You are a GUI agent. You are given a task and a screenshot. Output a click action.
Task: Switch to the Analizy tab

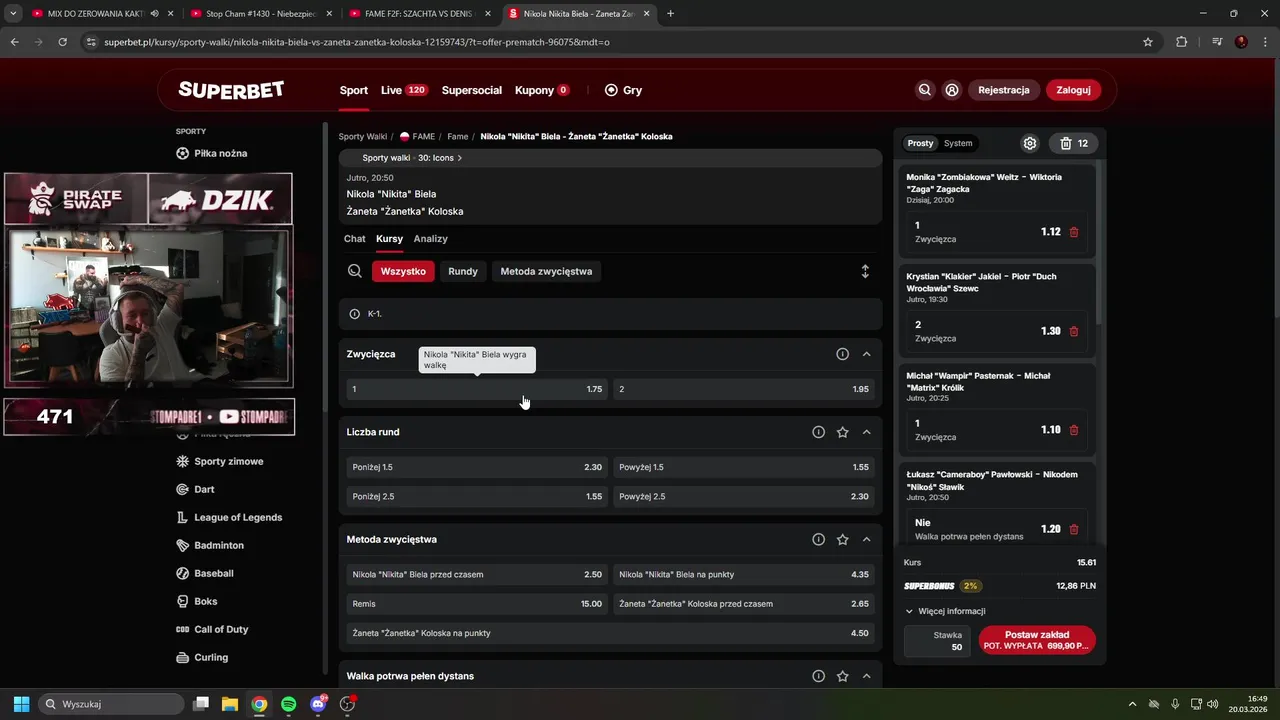[x=431, y=239]
